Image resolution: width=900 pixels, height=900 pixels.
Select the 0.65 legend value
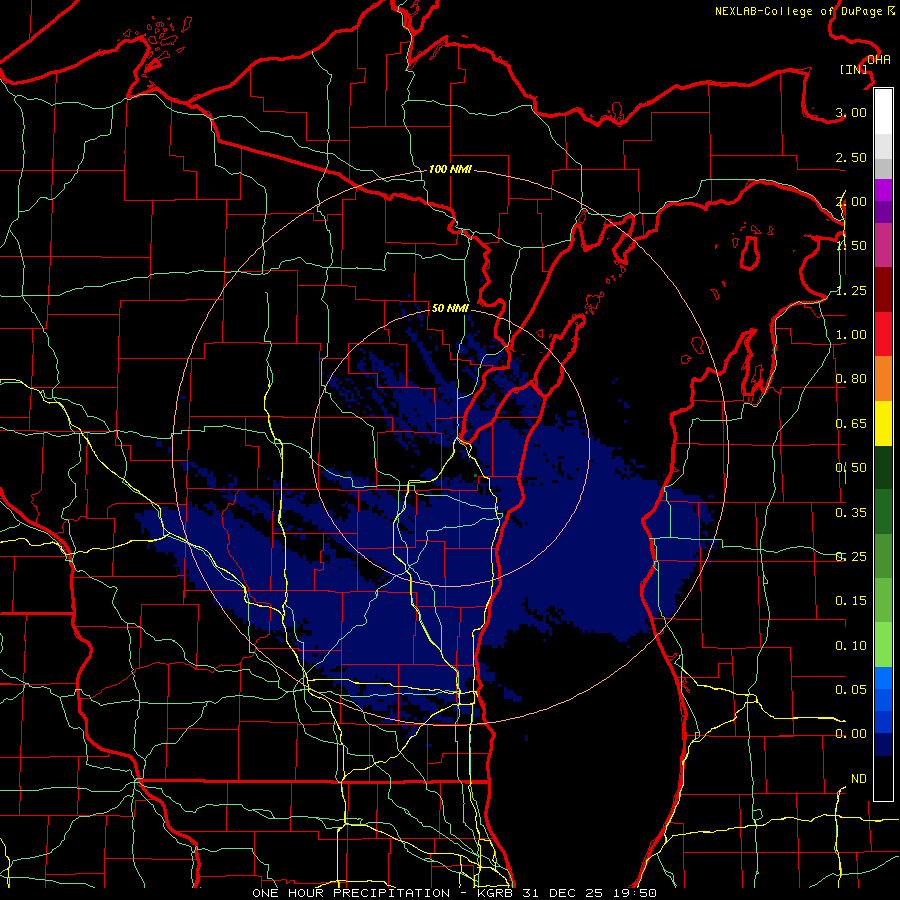point(851,424)
